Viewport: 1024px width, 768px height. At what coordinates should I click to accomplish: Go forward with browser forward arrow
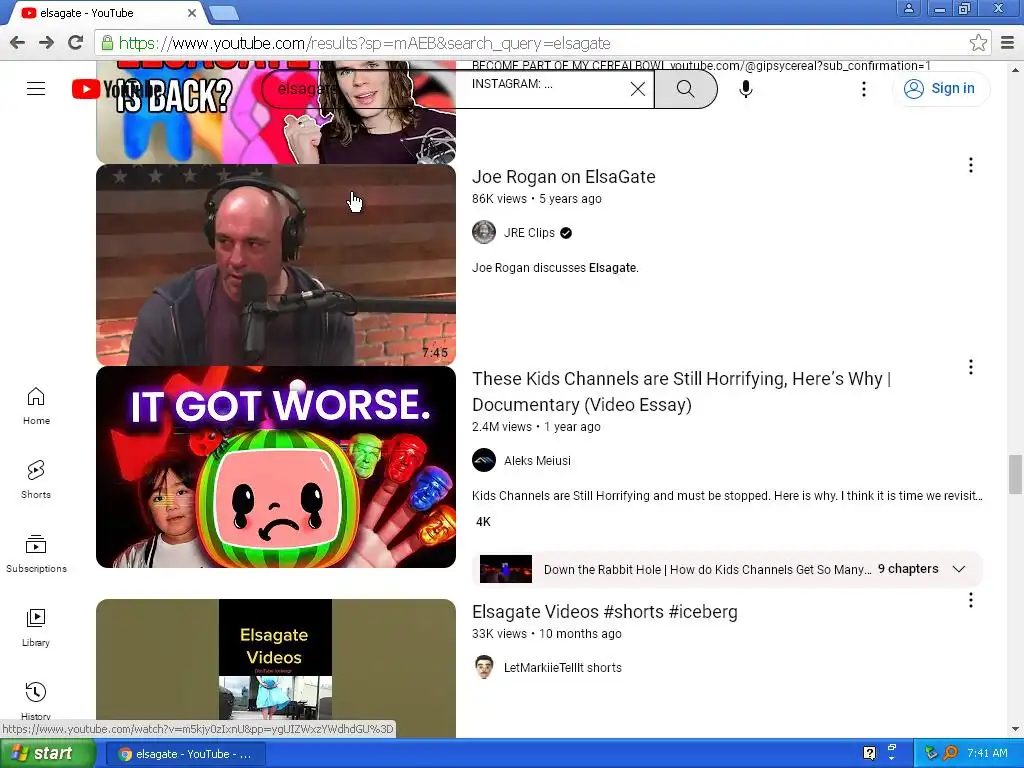click(x=46, y=43)
